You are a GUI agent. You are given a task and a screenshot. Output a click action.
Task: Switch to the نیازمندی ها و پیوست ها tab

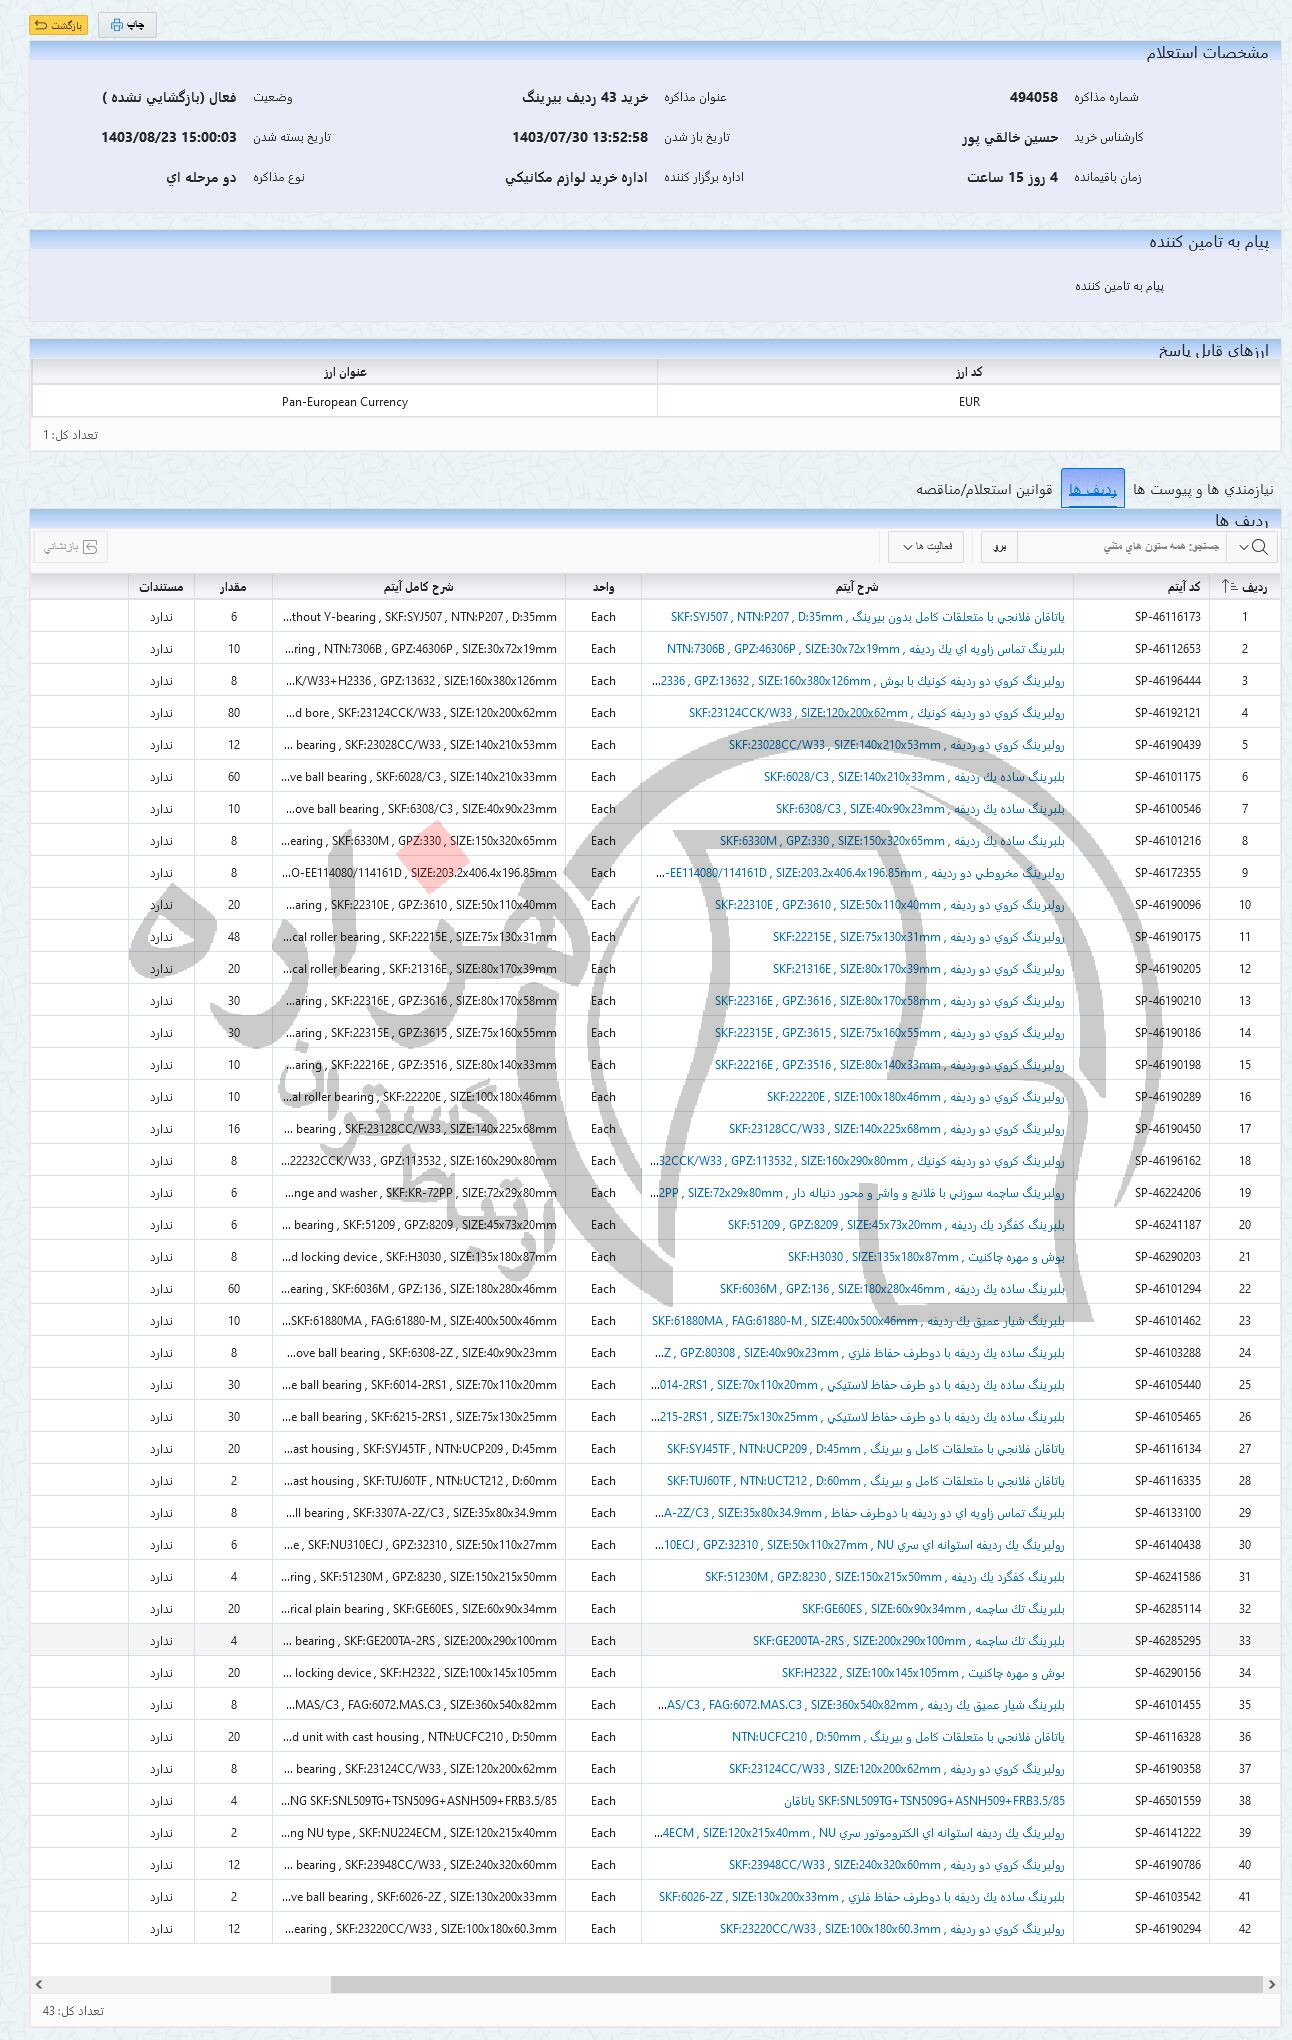coord(1203,490)
